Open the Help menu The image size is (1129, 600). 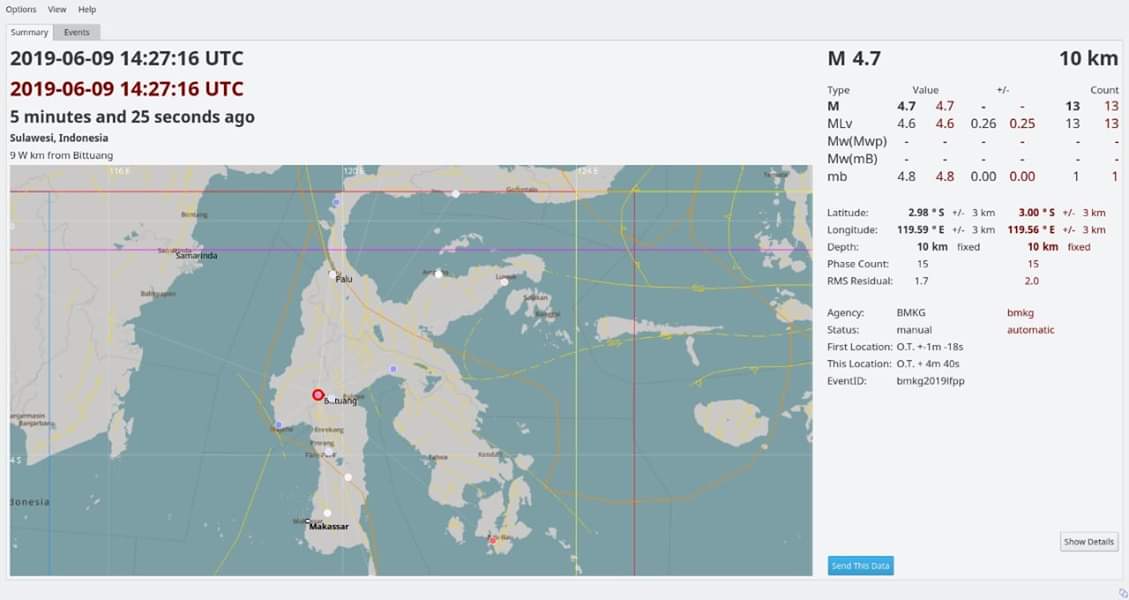87,9
